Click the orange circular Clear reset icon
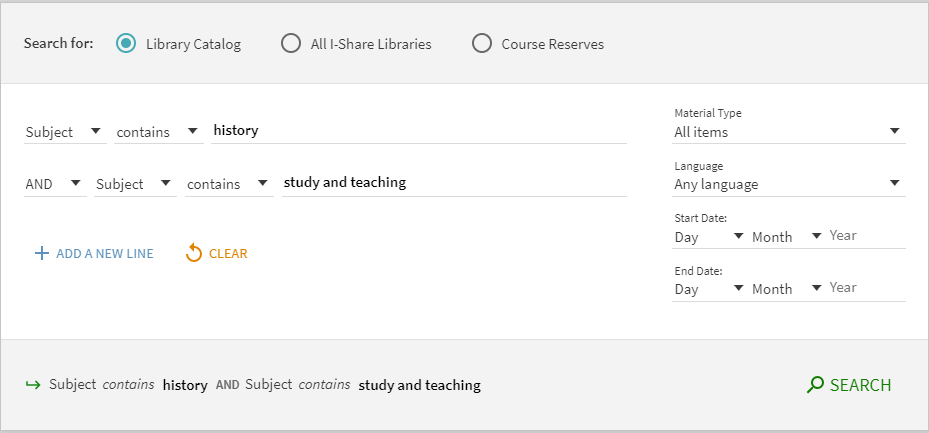 [194, 253]
